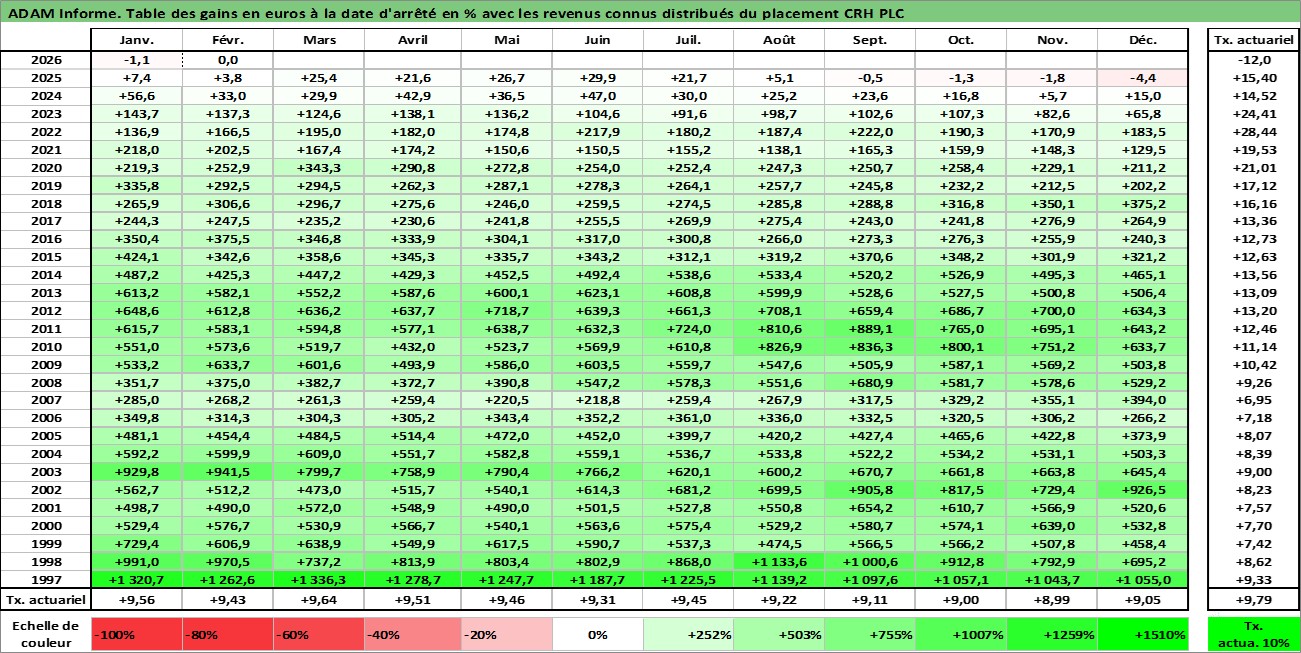Image resolution: width=1301 pixels, height=653 pixels.
Task: Click the right-side 'Tx. actuariel' column header
Action: pyautogui.click(x=1253, y=40)
